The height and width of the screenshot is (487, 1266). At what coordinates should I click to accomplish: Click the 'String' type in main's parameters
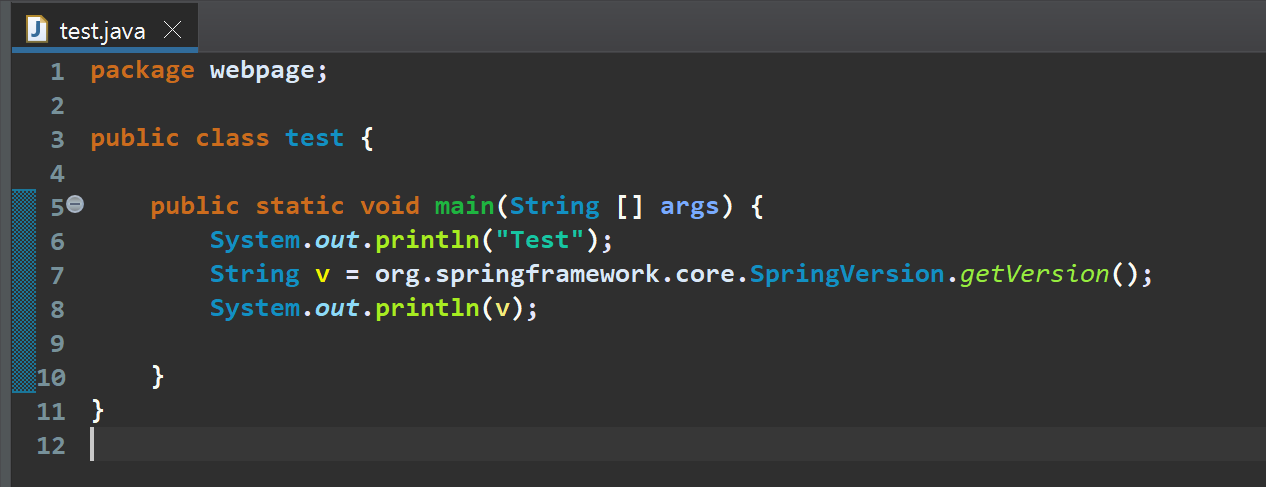pos(554,206)
